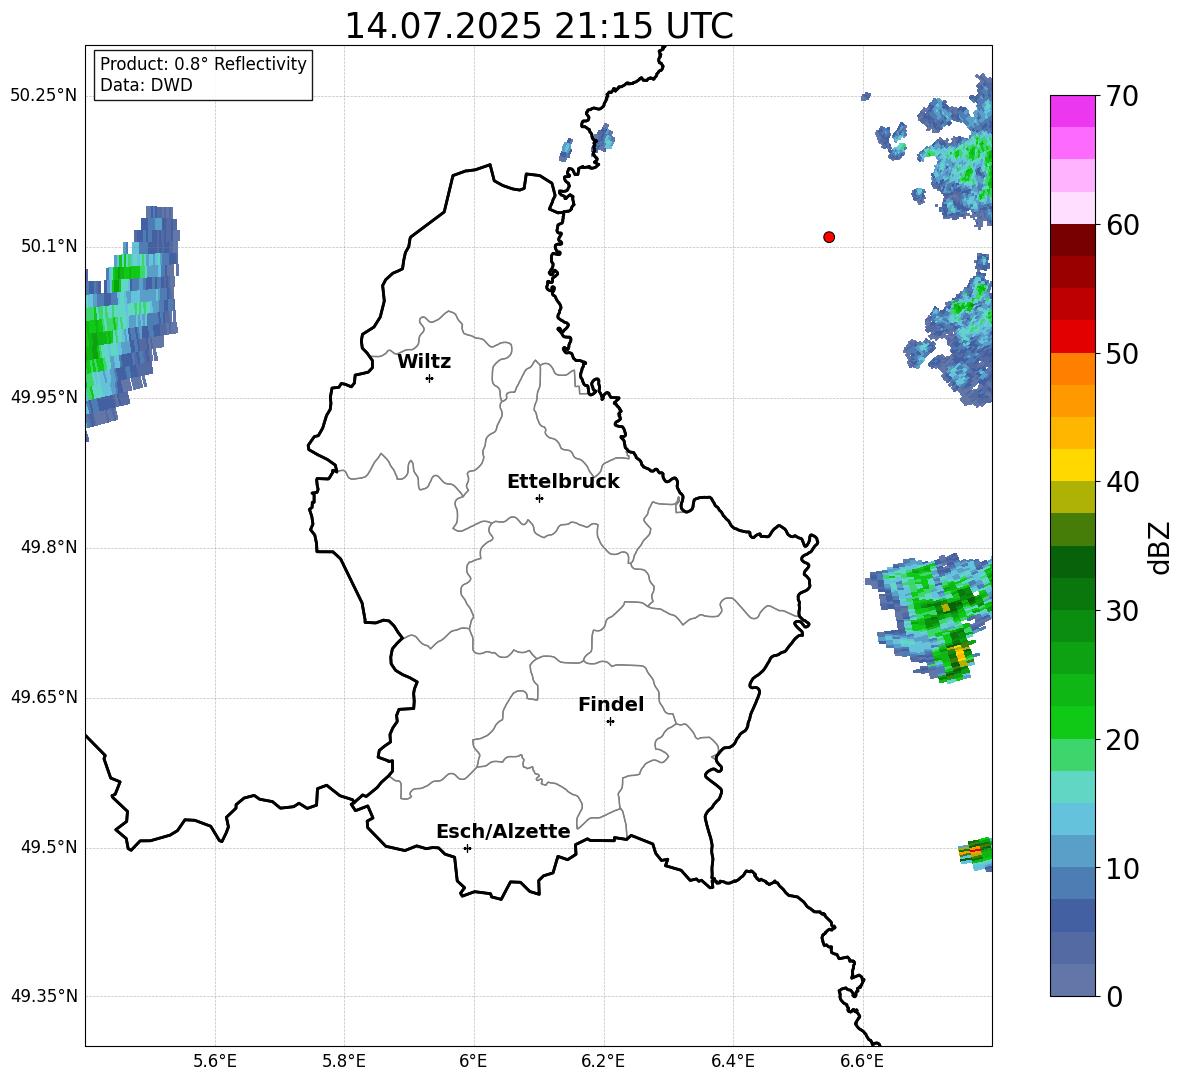
Task: Click the 49.95°N latitude label
Action: [x=43, y=397]
